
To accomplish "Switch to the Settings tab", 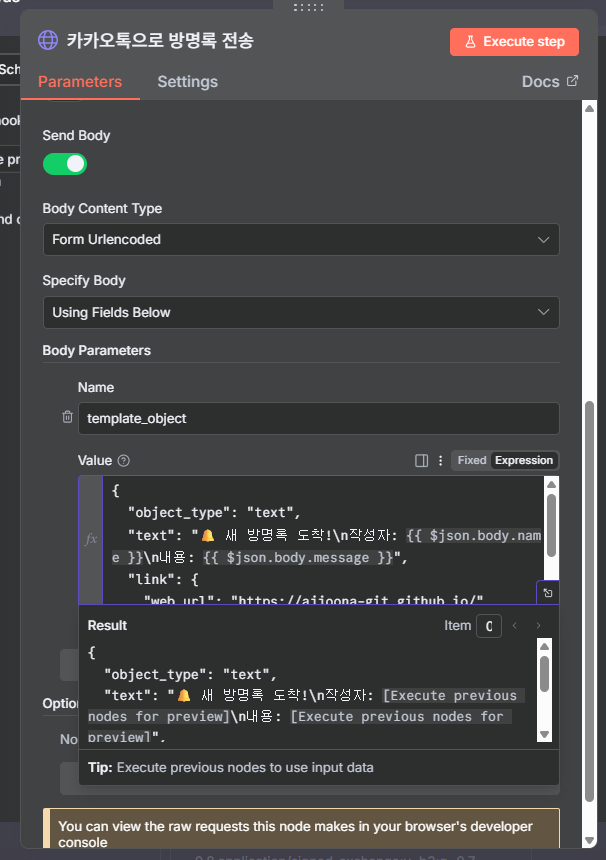I will click(x=187, y=82).
